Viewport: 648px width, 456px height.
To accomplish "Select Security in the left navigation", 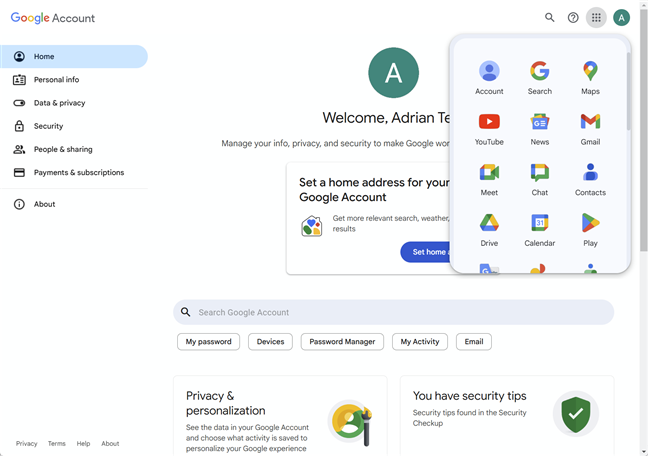I will click(x=48, y=126).
